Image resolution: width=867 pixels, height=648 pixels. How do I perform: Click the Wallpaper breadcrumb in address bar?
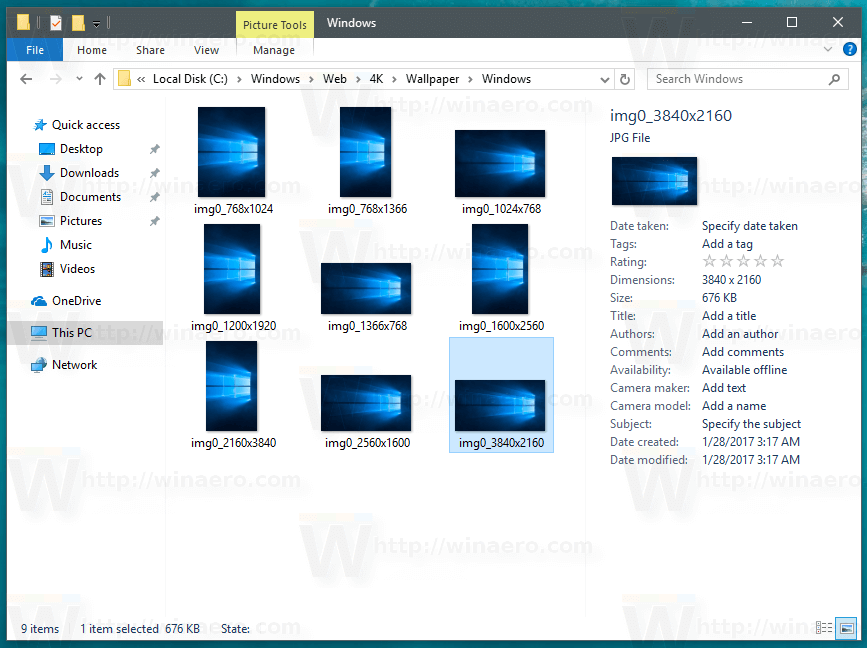point(431,79)
